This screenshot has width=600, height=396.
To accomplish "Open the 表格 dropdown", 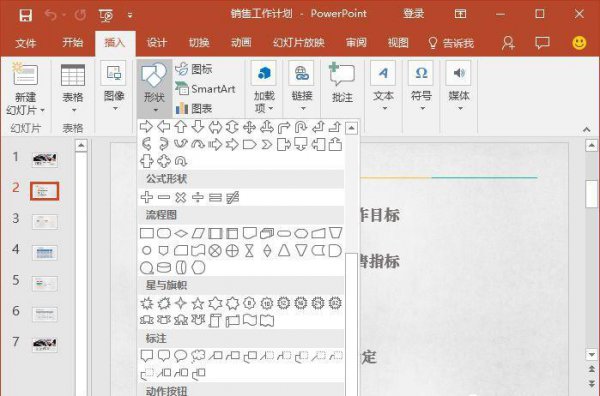I will [x=73, y=89].
